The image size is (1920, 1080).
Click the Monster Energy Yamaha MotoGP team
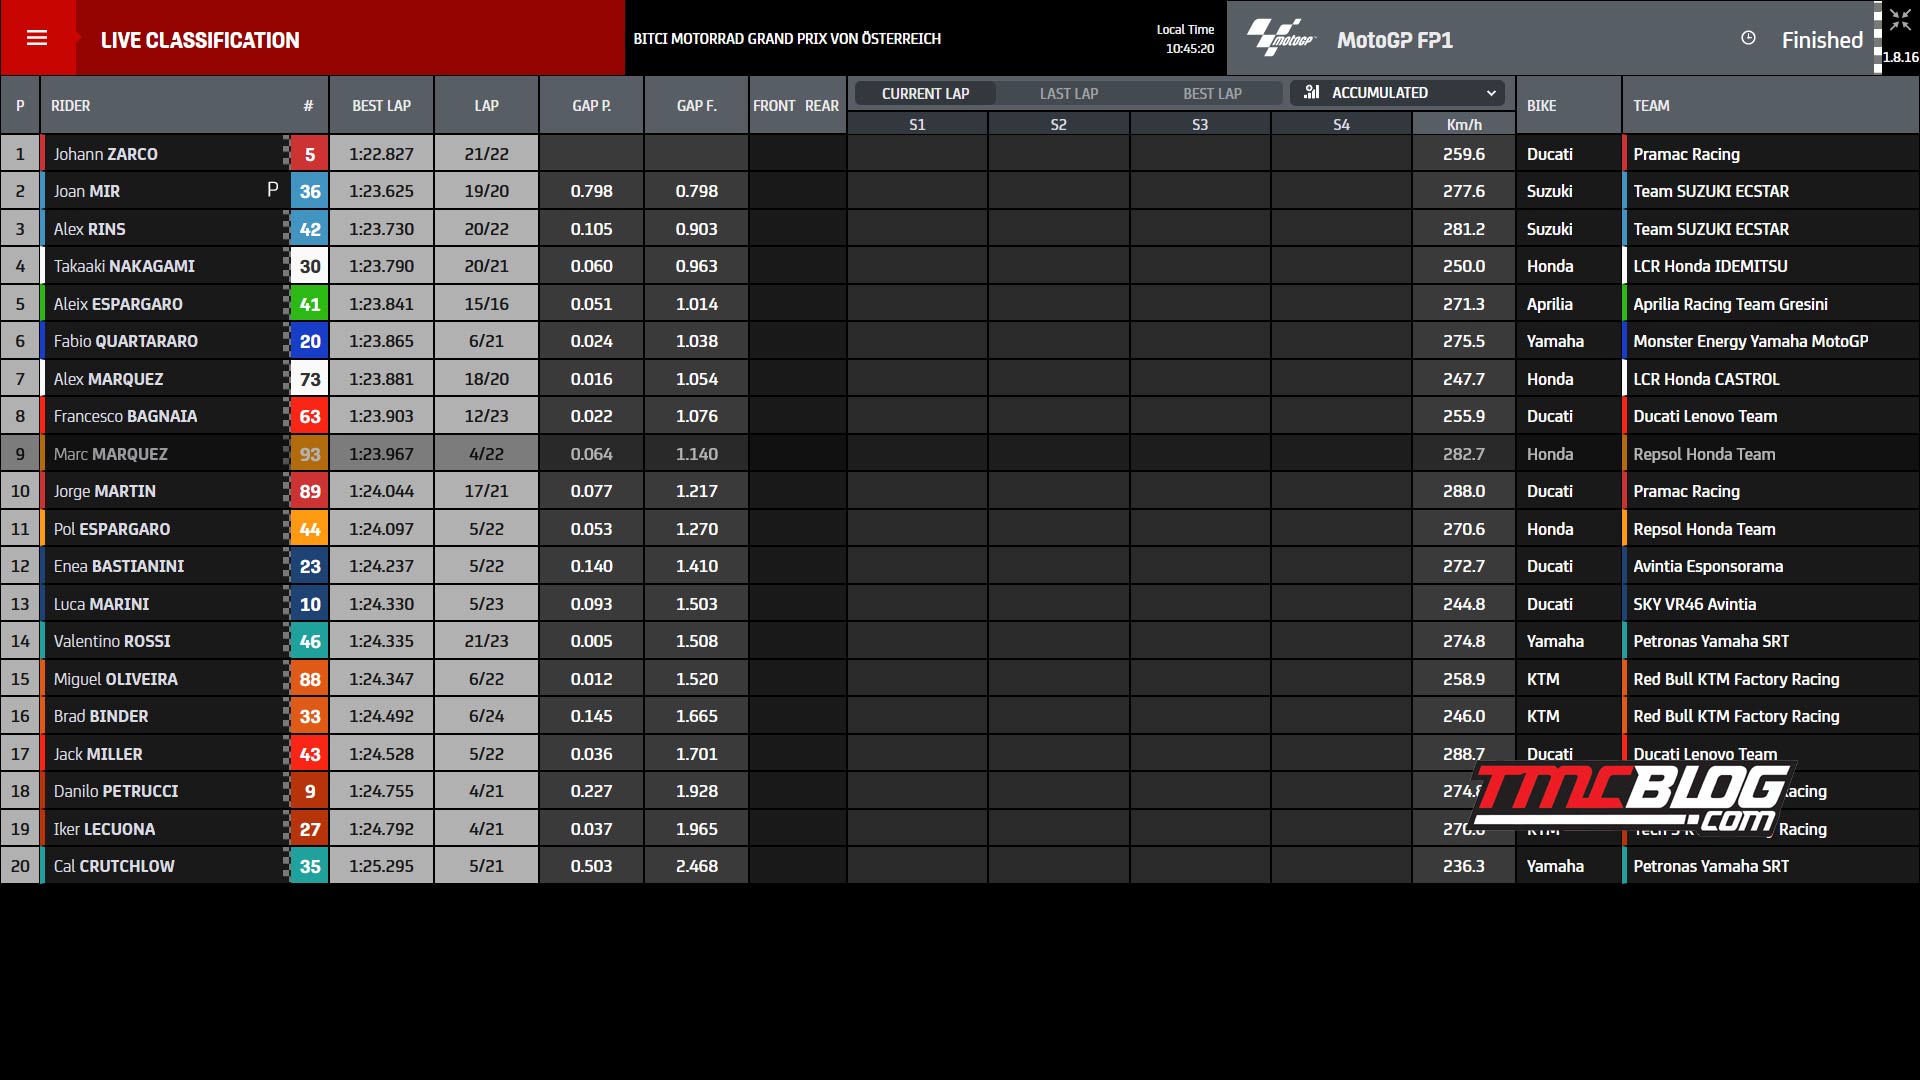[1750, 341]
